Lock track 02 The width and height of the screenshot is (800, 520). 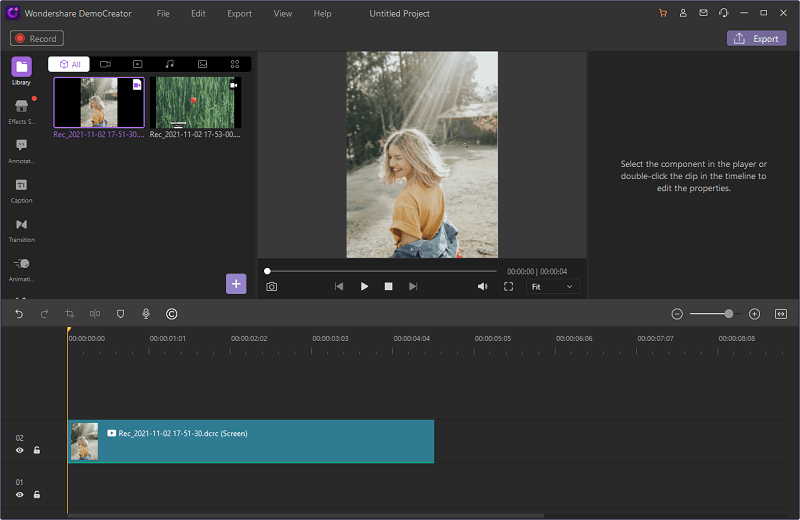[x=37, y=450]
